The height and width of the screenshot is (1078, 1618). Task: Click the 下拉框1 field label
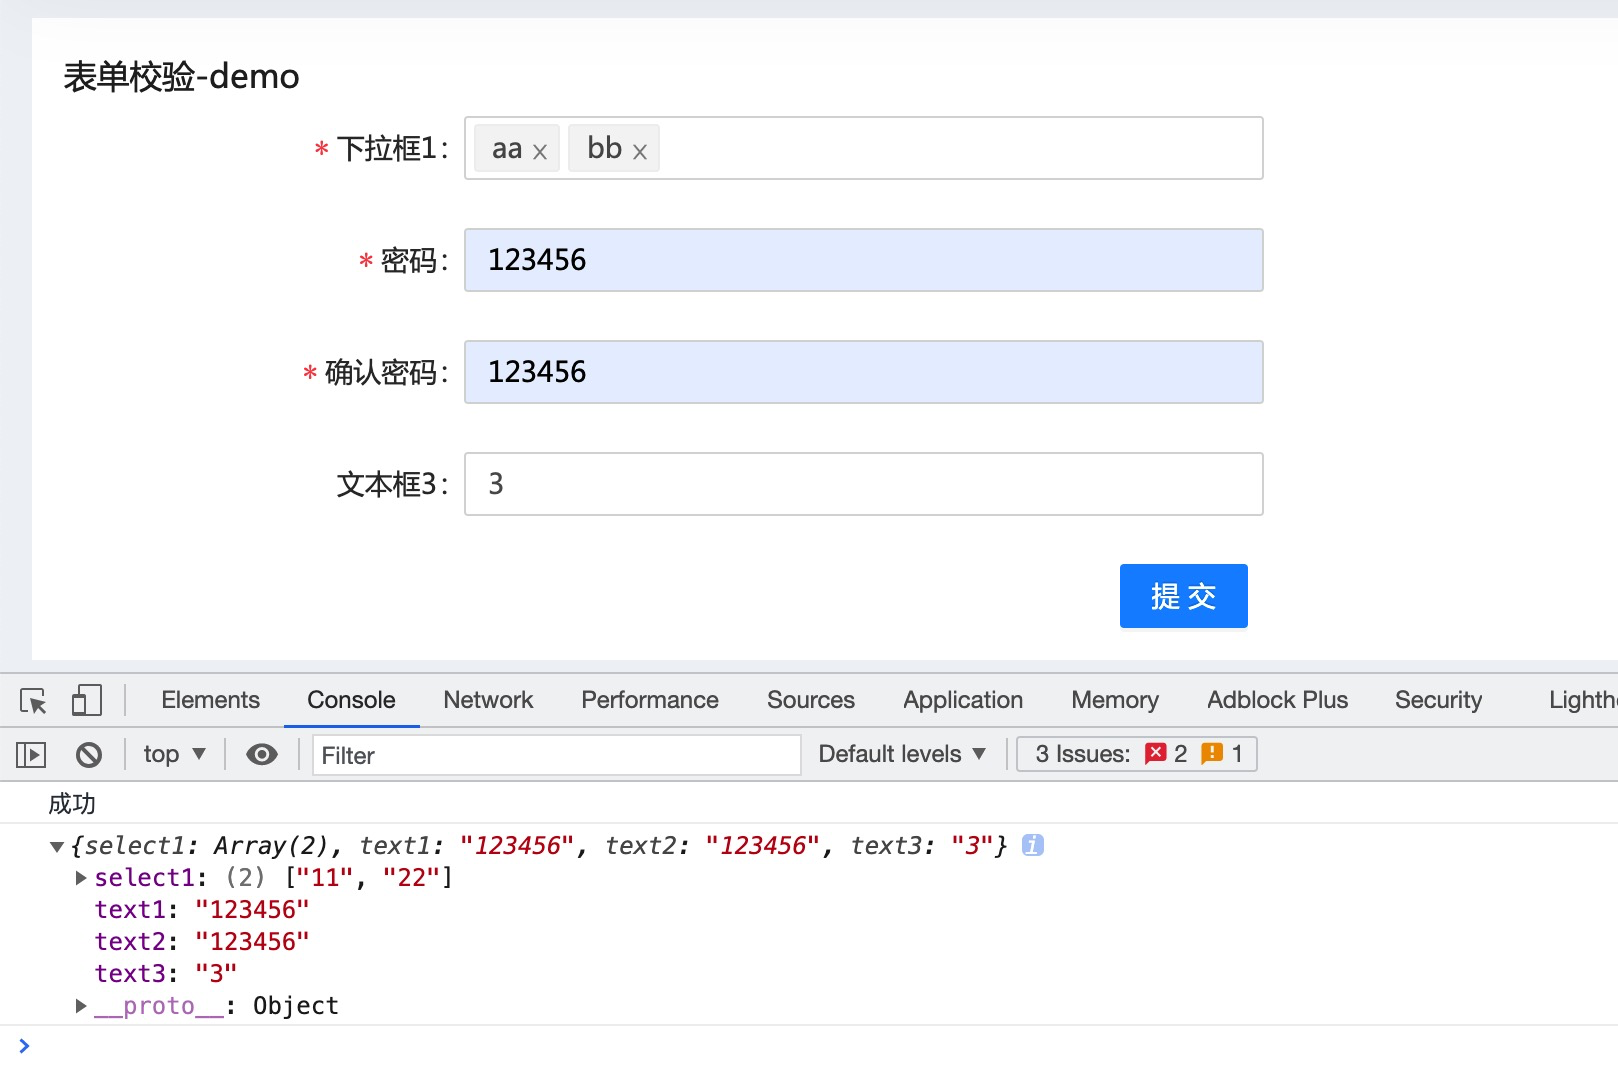(x=393, y=149)
